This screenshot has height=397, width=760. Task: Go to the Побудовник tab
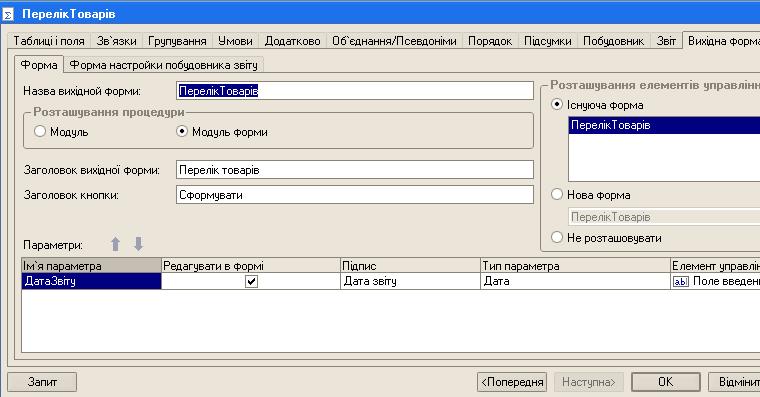(x=614, y=41)
